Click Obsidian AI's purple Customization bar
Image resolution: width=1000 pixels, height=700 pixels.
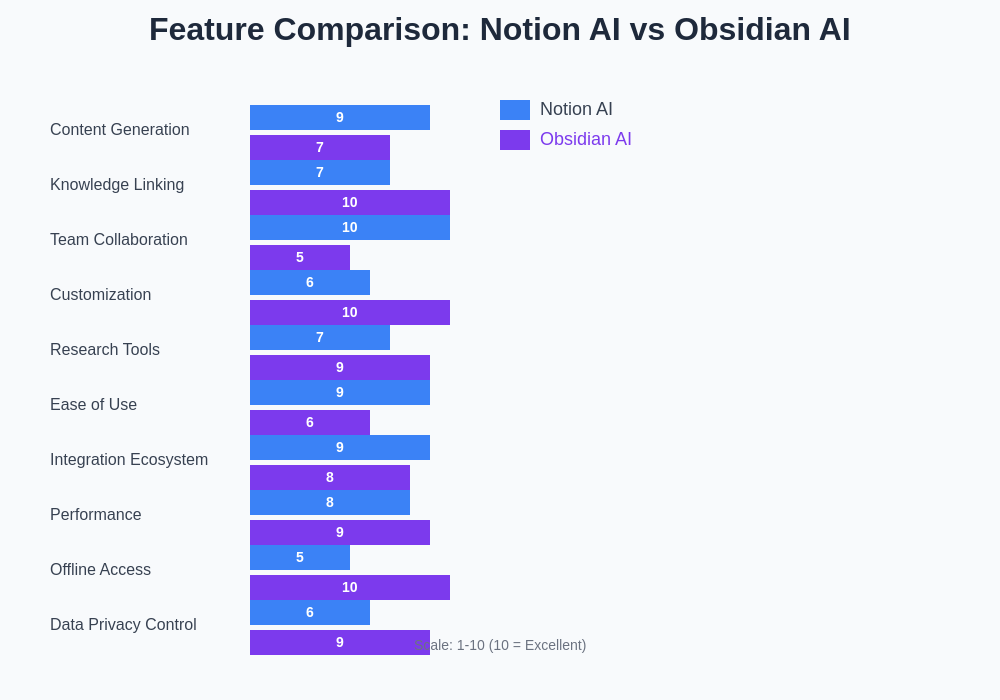(x=350, y=313)
